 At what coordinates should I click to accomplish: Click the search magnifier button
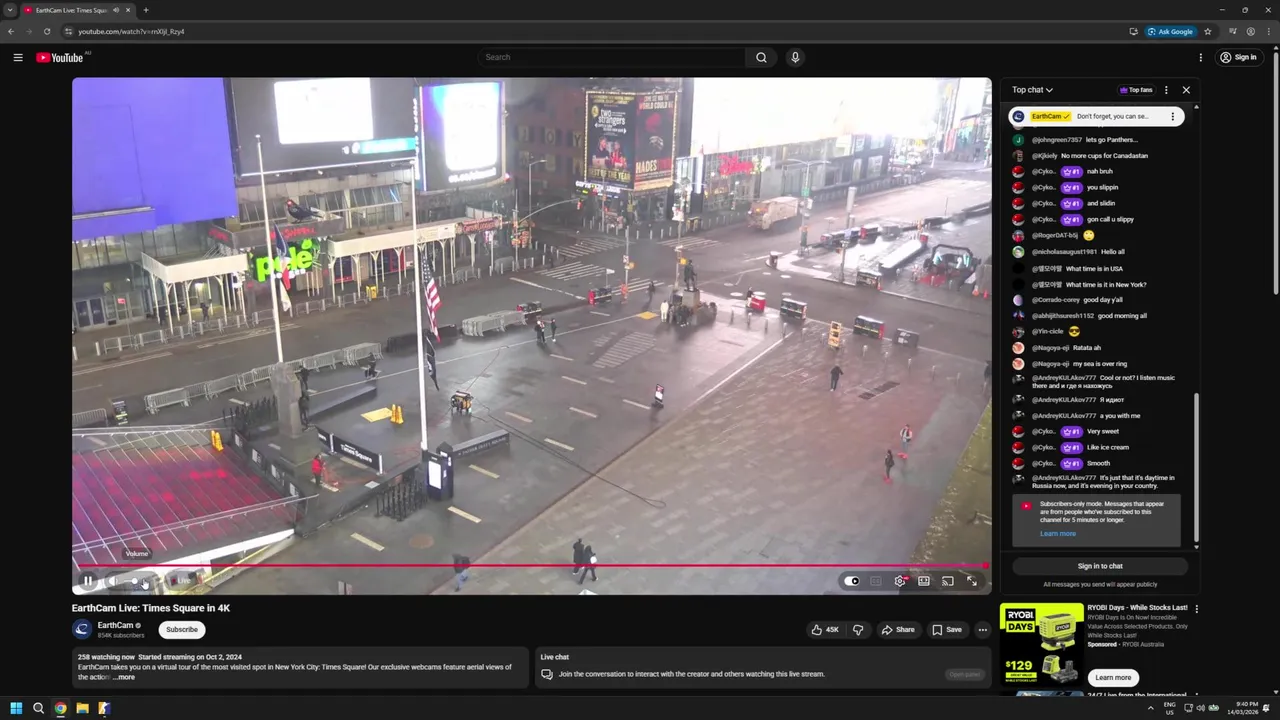(x=761, y=57)
